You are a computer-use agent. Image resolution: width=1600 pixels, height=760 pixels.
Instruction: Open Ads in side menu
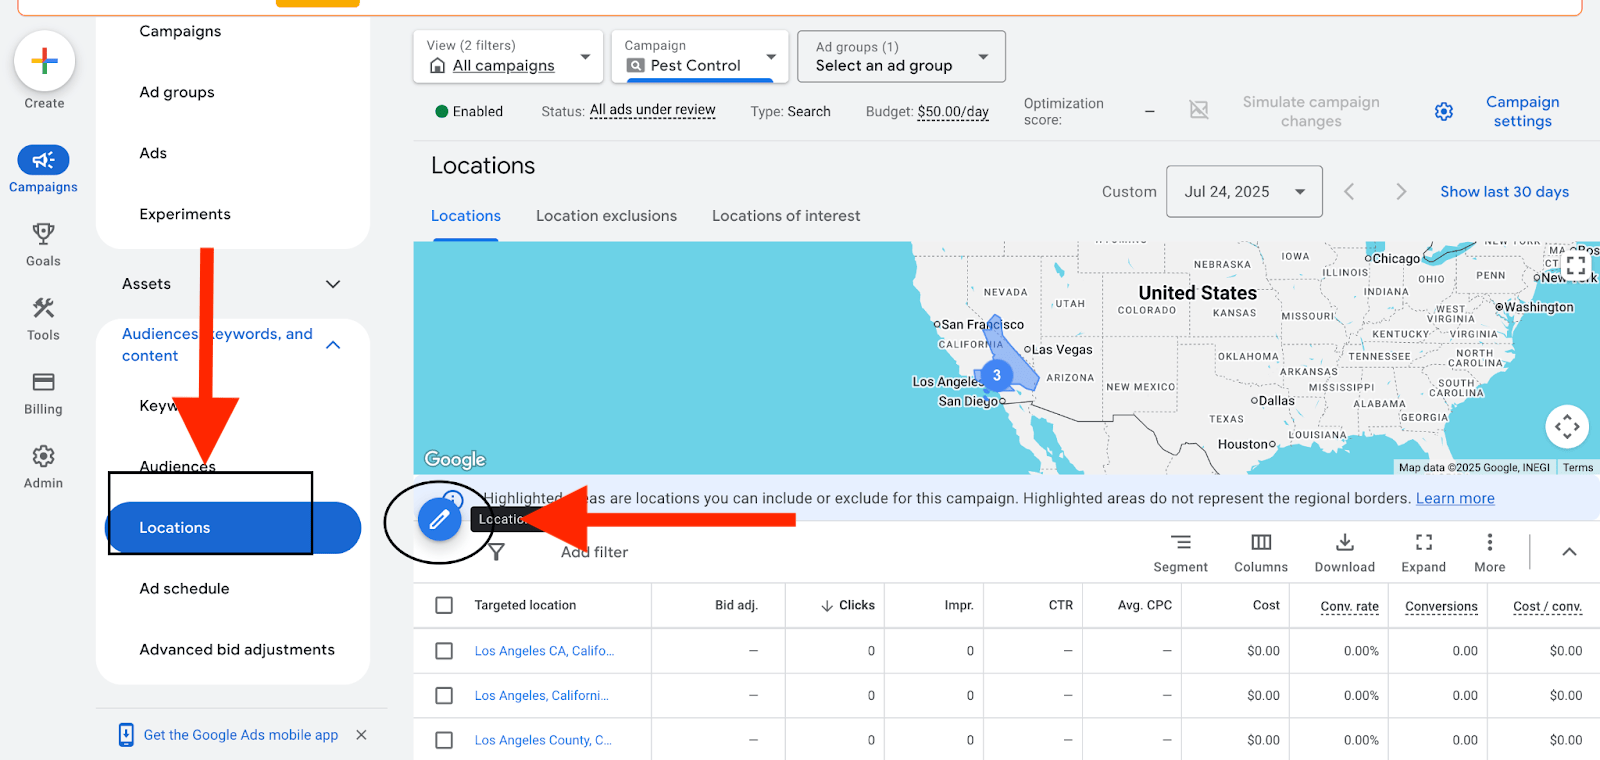pos(153,153)
